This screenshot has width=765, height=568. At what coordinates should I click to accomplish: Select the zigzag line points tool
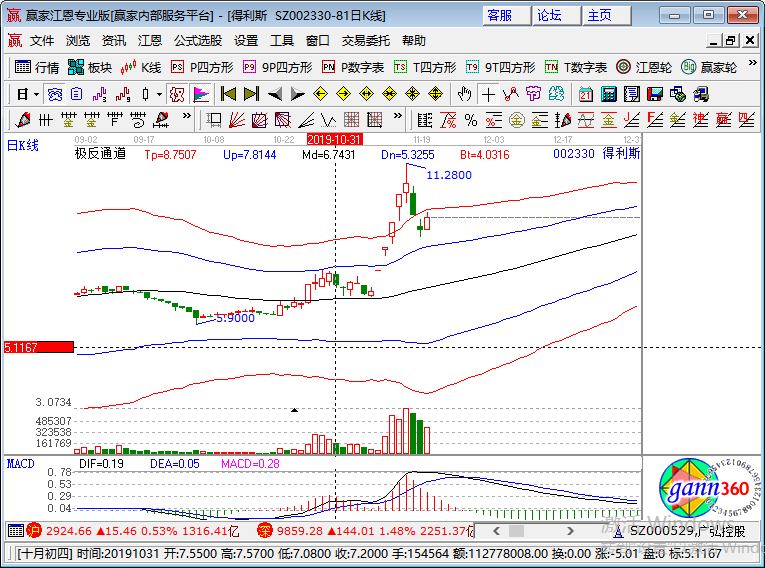[511, 94]
